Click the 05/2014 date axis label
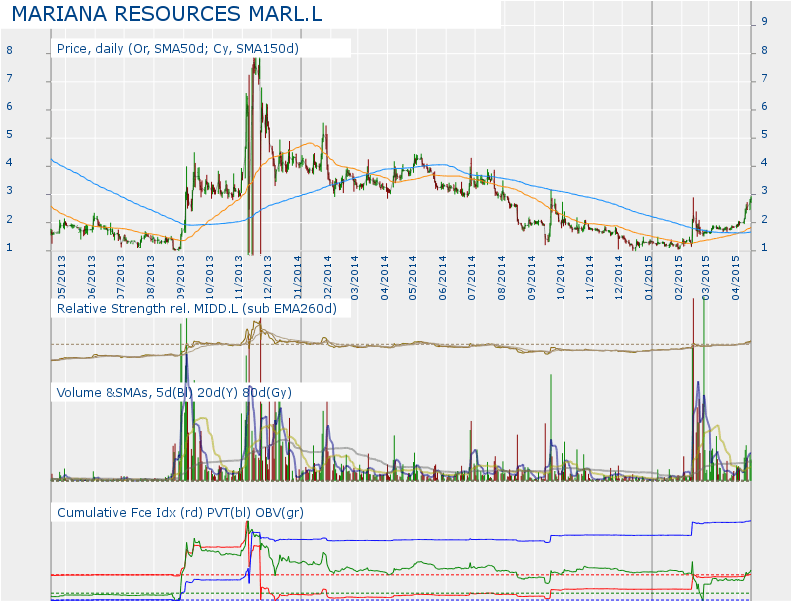This screenshot has width=791, height=601. (413, 278)
